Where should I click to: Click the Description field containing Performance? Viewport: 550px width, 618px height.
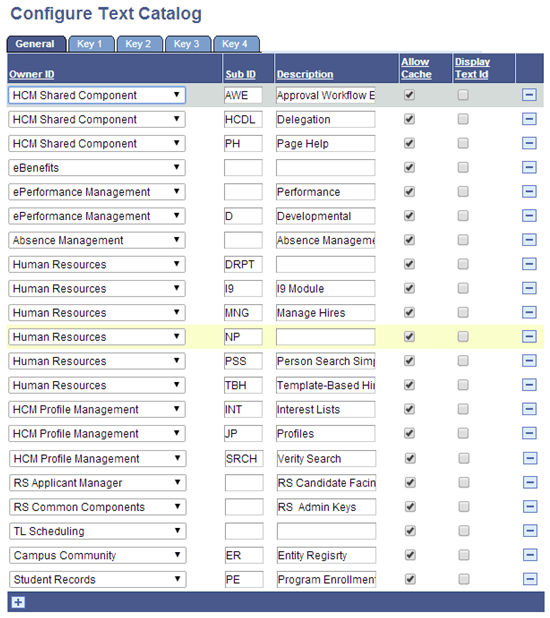(x=325, y=192)
